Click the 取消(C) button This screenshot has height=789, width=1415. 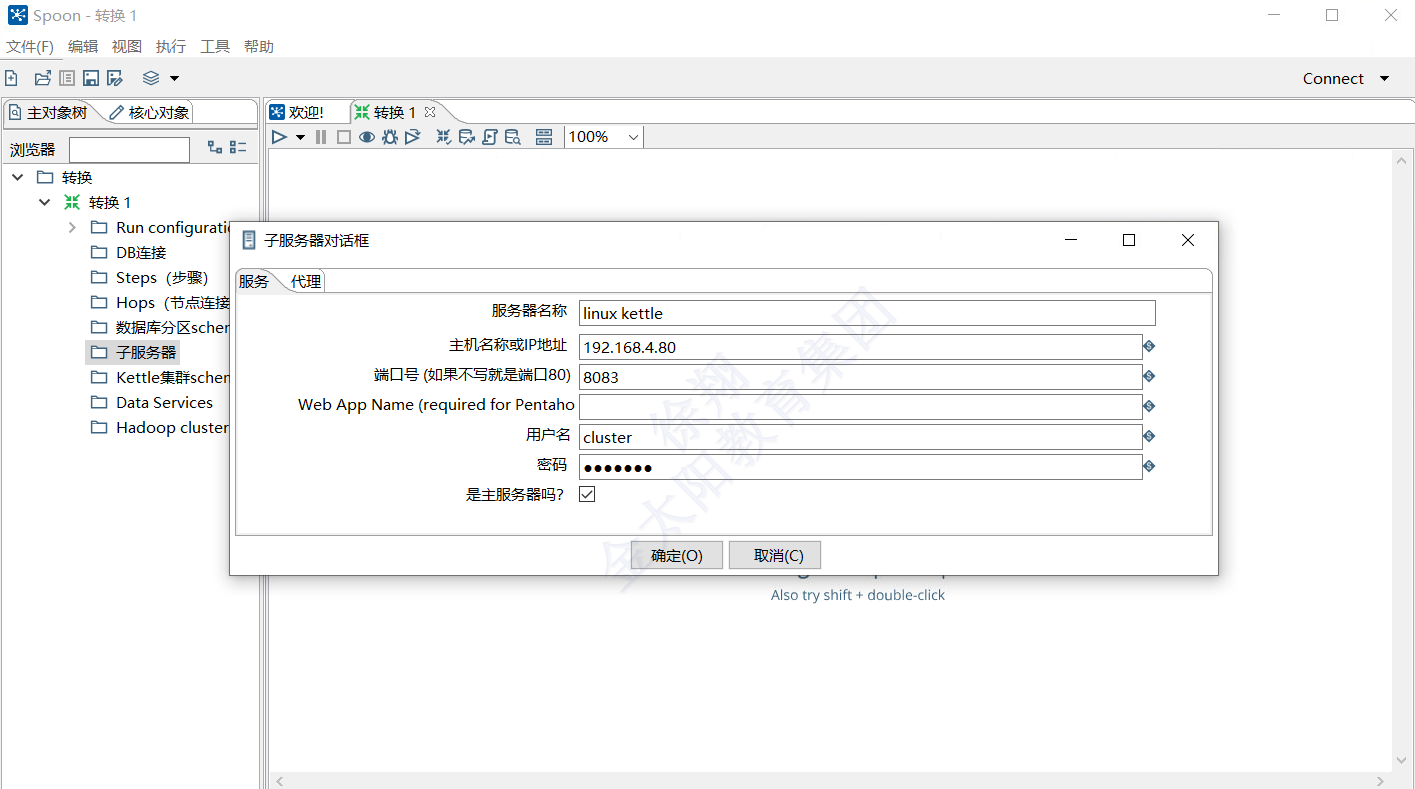(775, 555)
